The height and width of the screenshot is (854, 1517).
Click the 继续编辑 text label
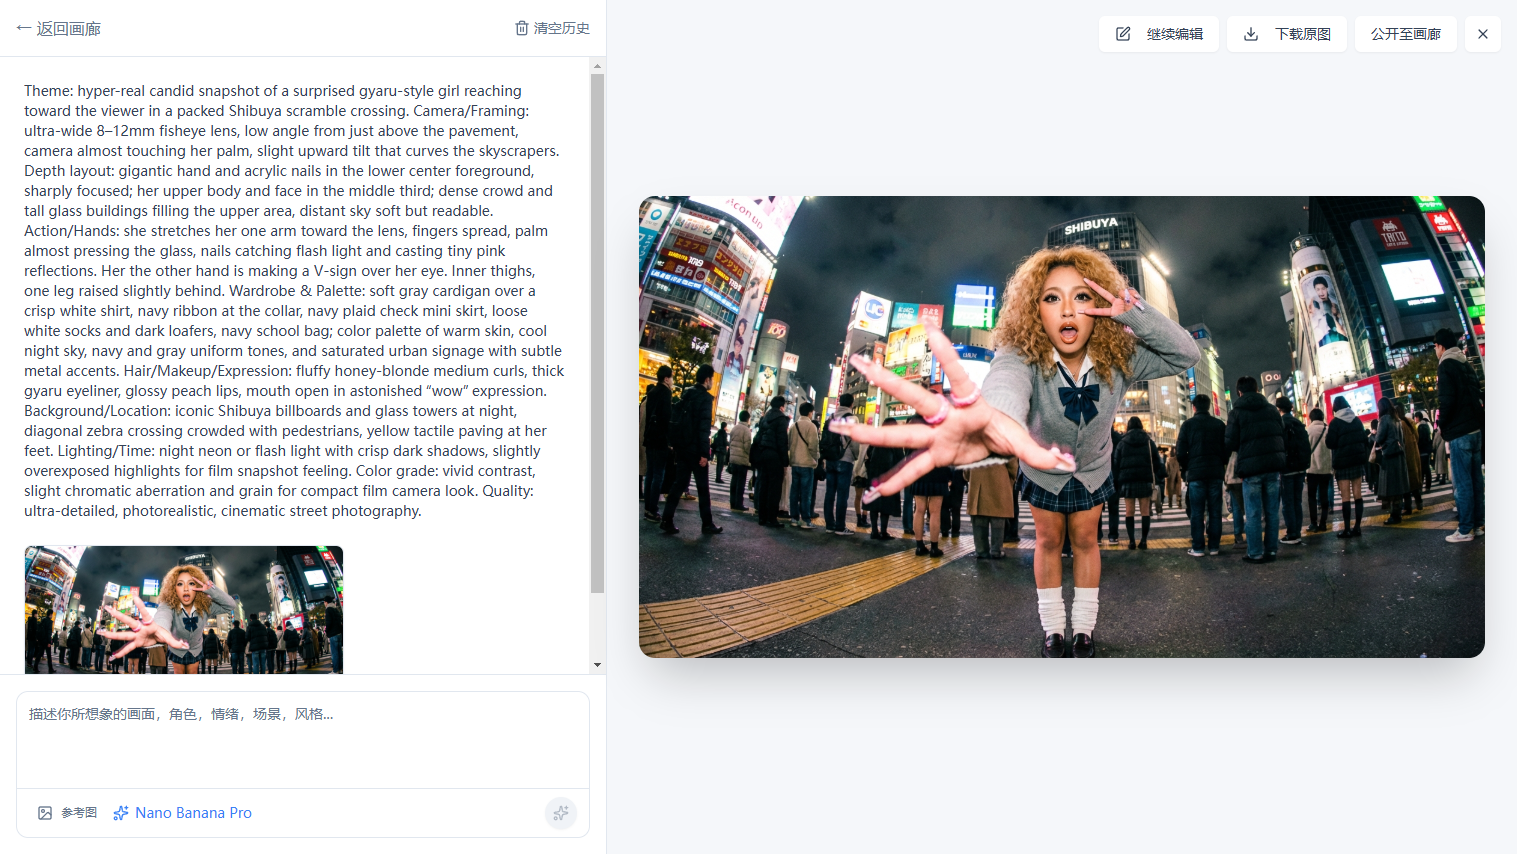point(1174,34)
